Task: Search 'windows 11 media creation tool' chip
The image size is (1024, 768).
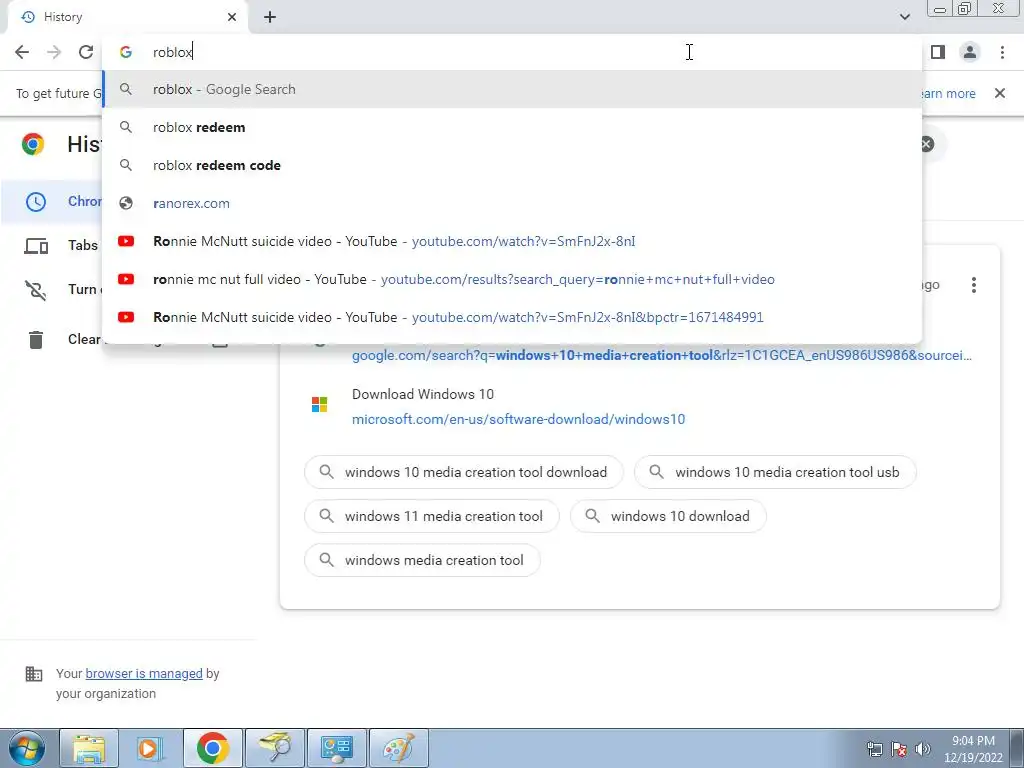Action: (x=432, y=516)
